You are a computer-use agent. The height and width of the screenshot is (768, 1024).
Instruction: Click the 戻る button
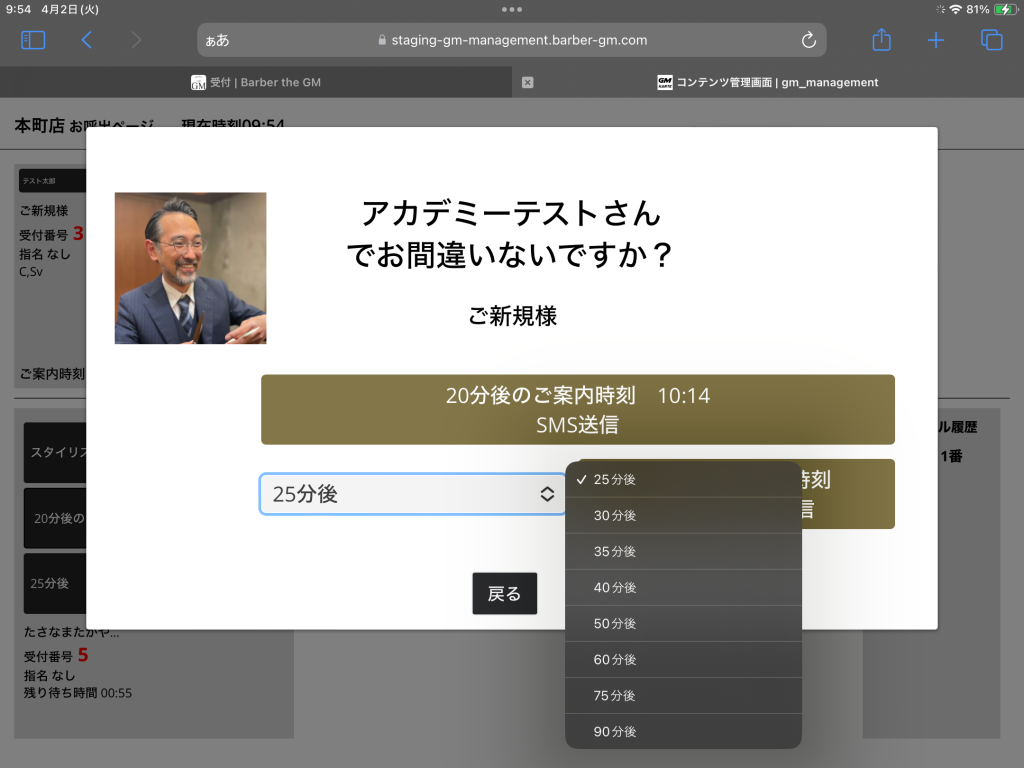point(504,594)
